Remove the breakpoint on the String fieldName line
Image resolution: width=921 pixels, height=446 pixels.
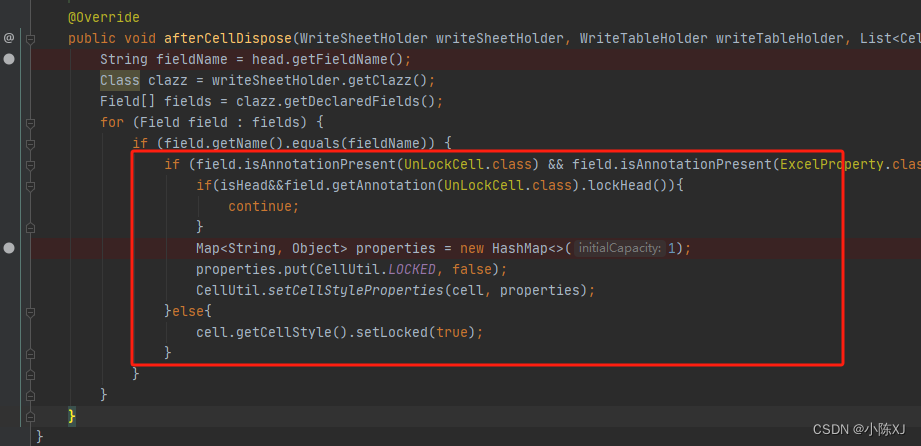[9, 59]
